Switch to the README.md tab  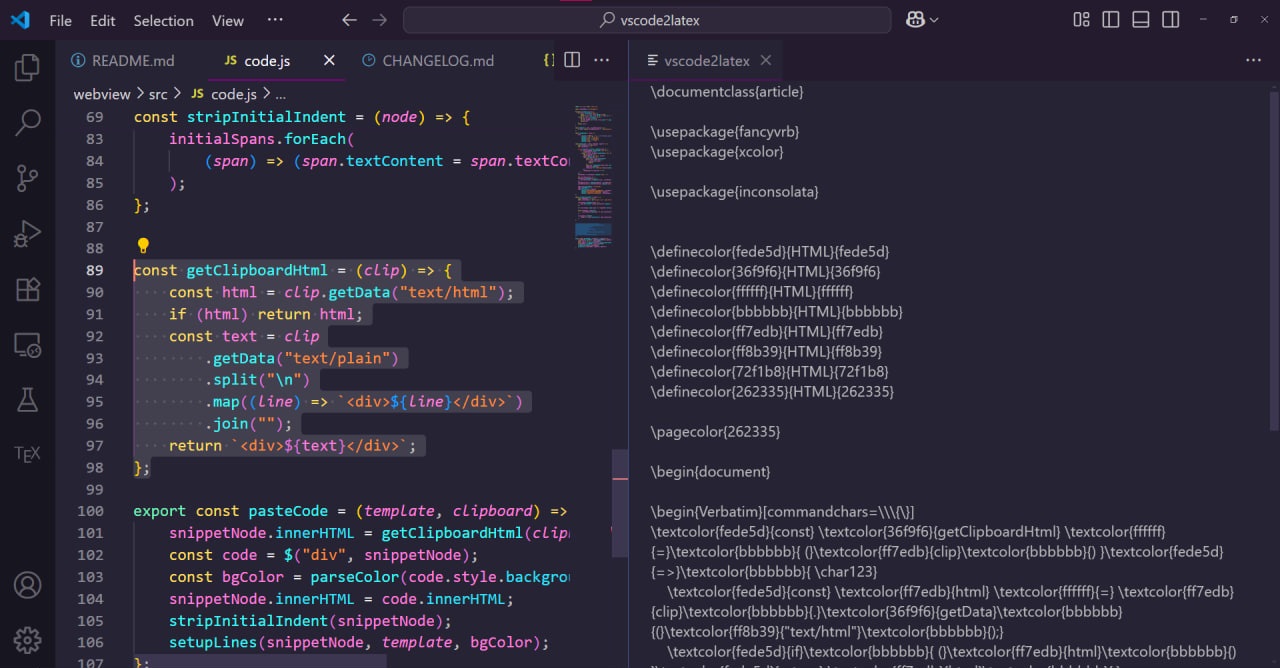(123, 61)
